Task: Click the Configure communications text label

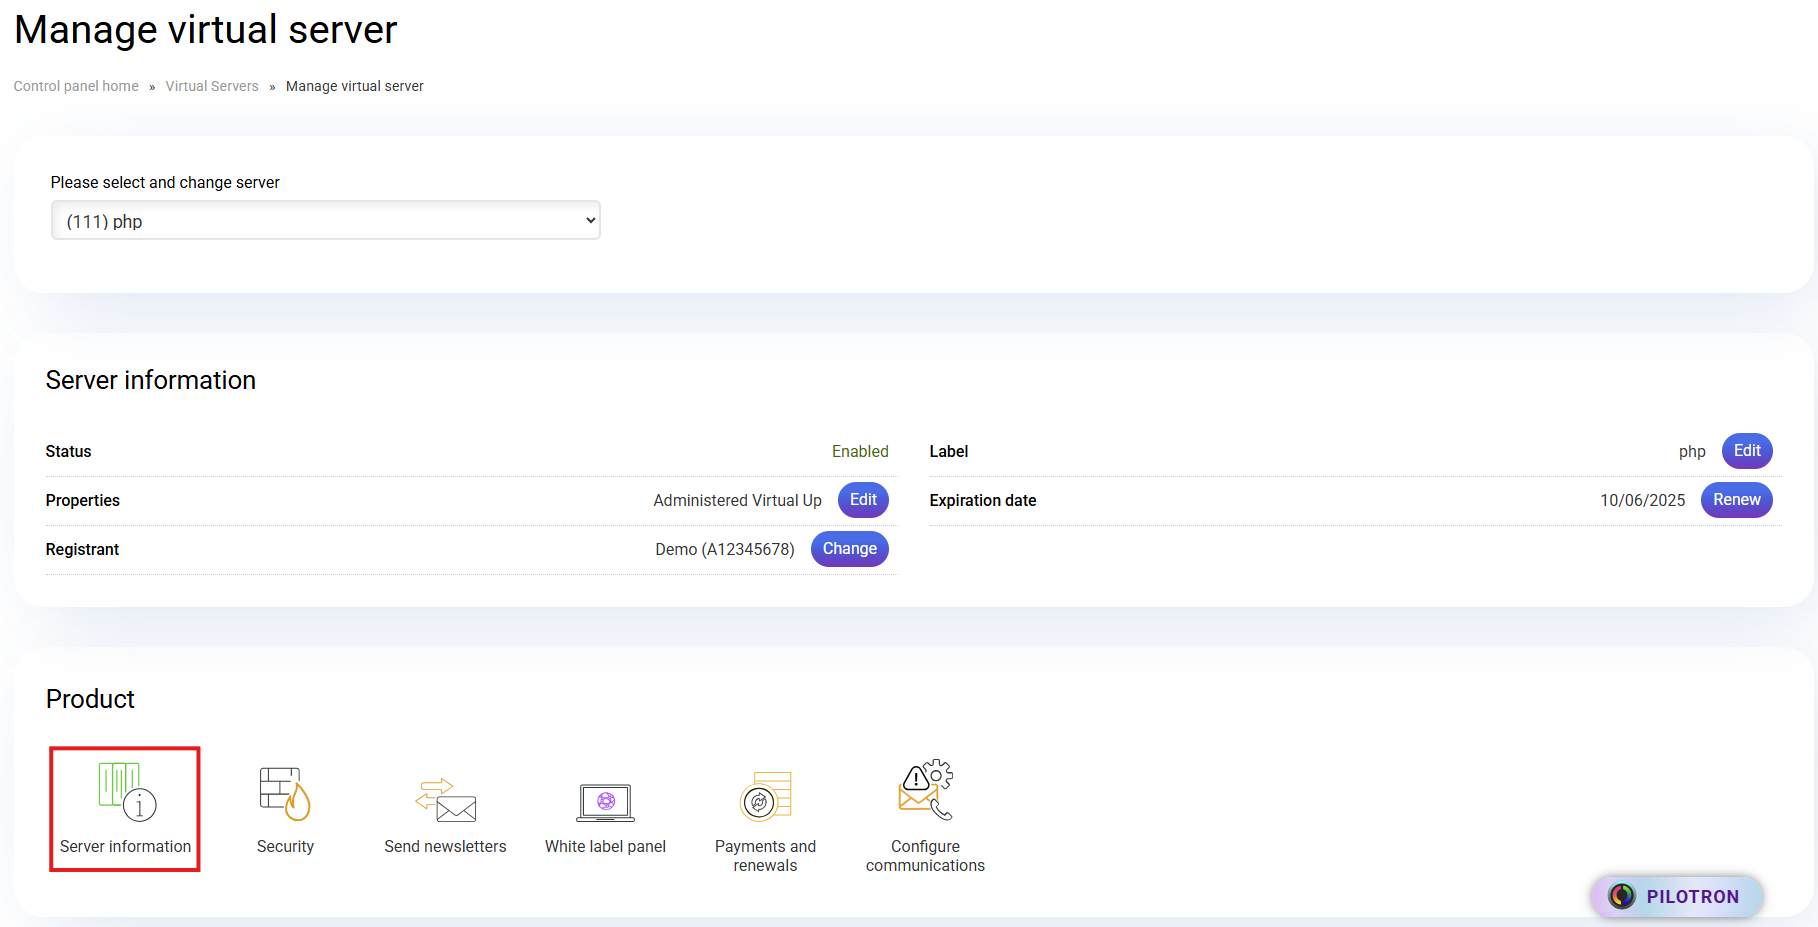Action: (x=925, y=856)
